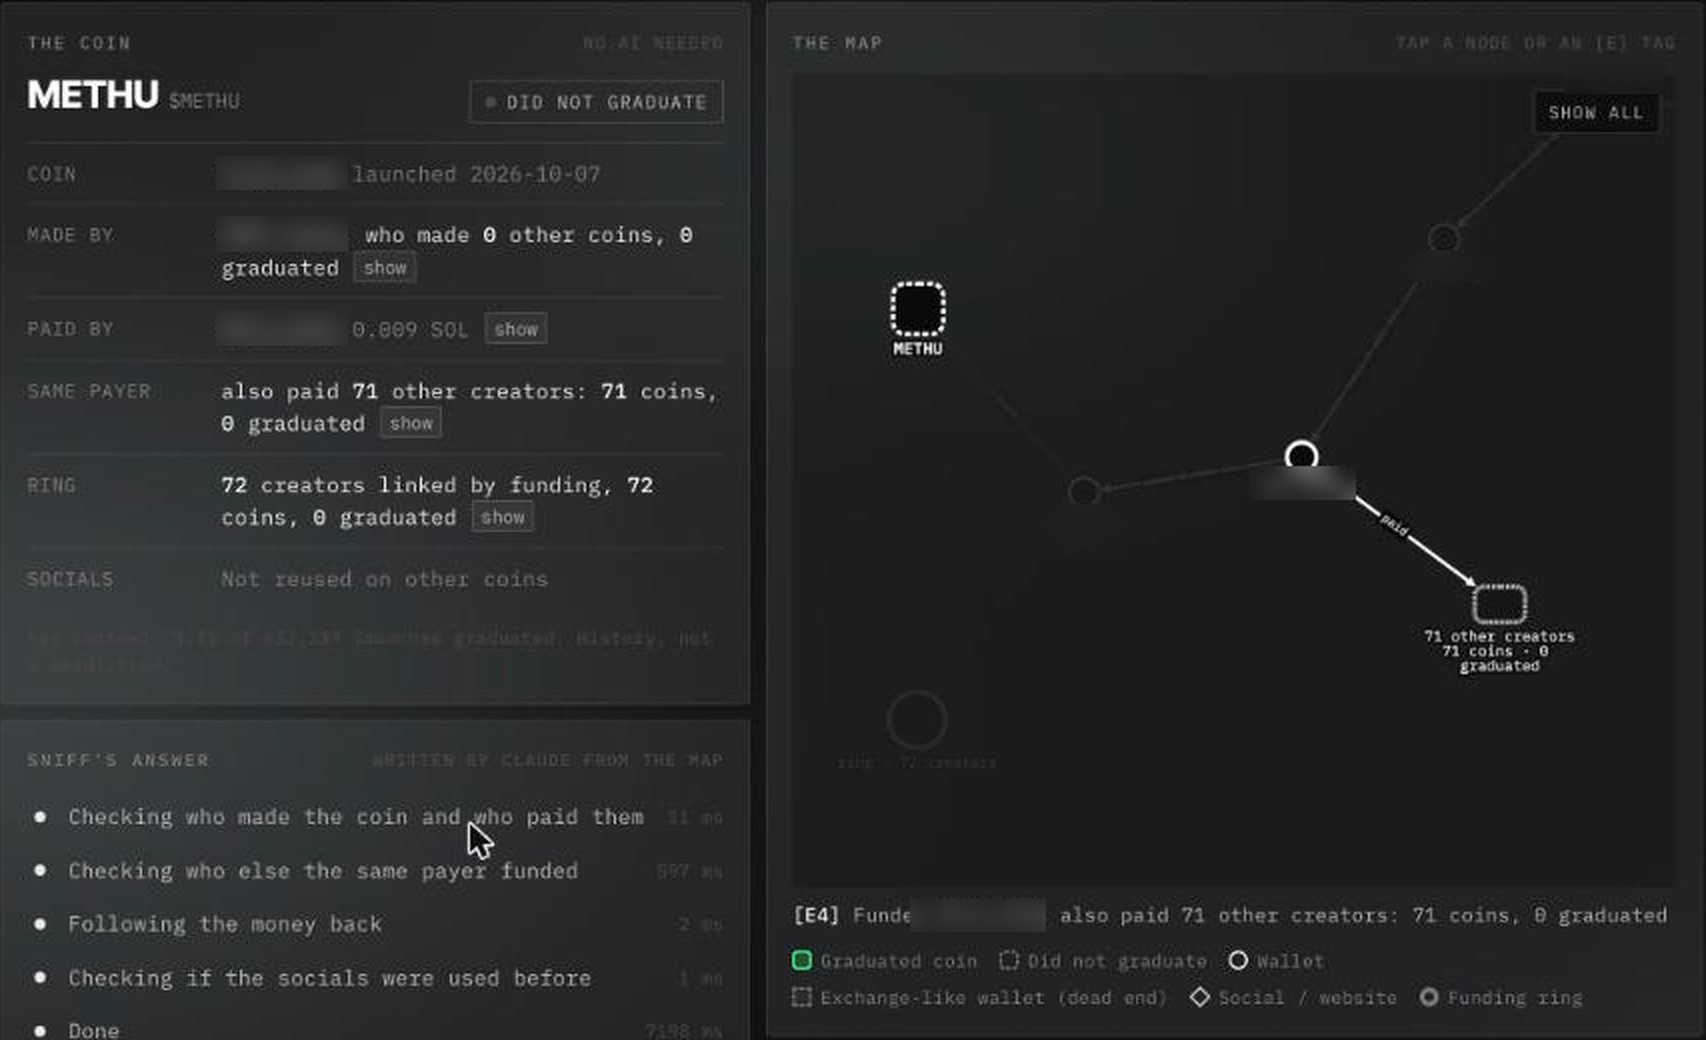Click the Social / website diamond legend icon
The image size is (1706, 1040).
click(1200, 997)
